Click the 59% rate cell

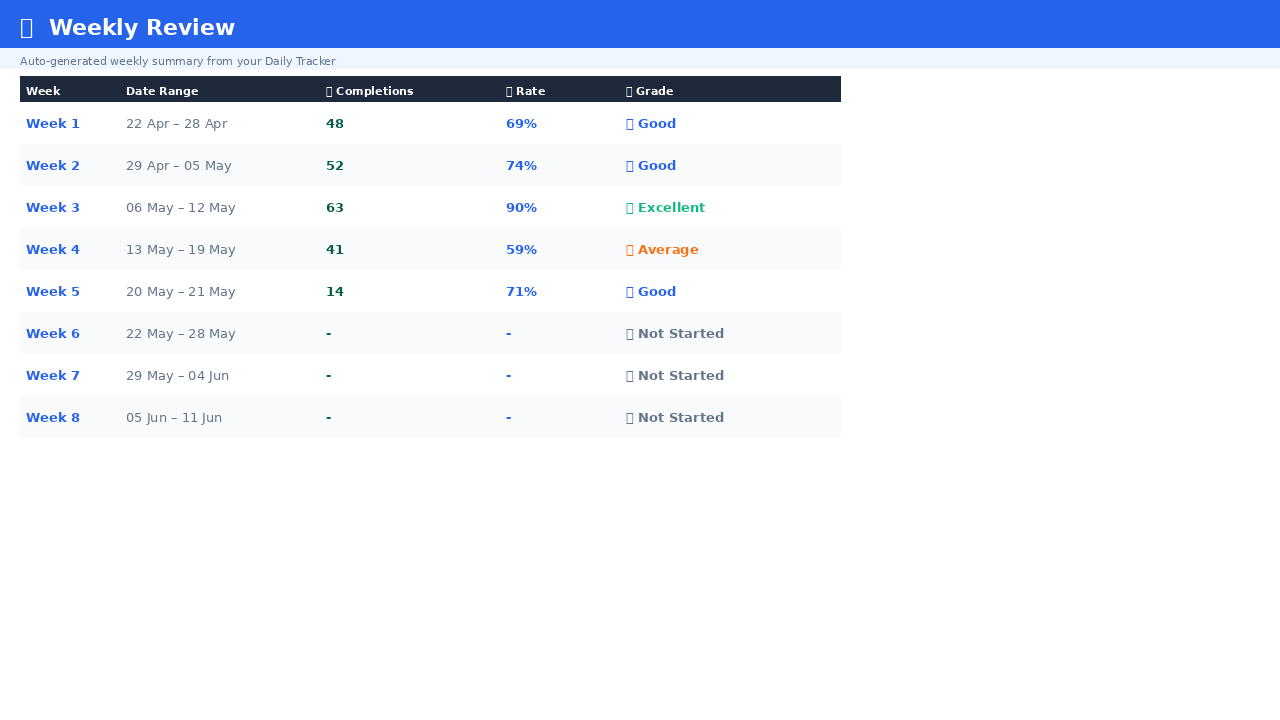click(x=522, y=250)
